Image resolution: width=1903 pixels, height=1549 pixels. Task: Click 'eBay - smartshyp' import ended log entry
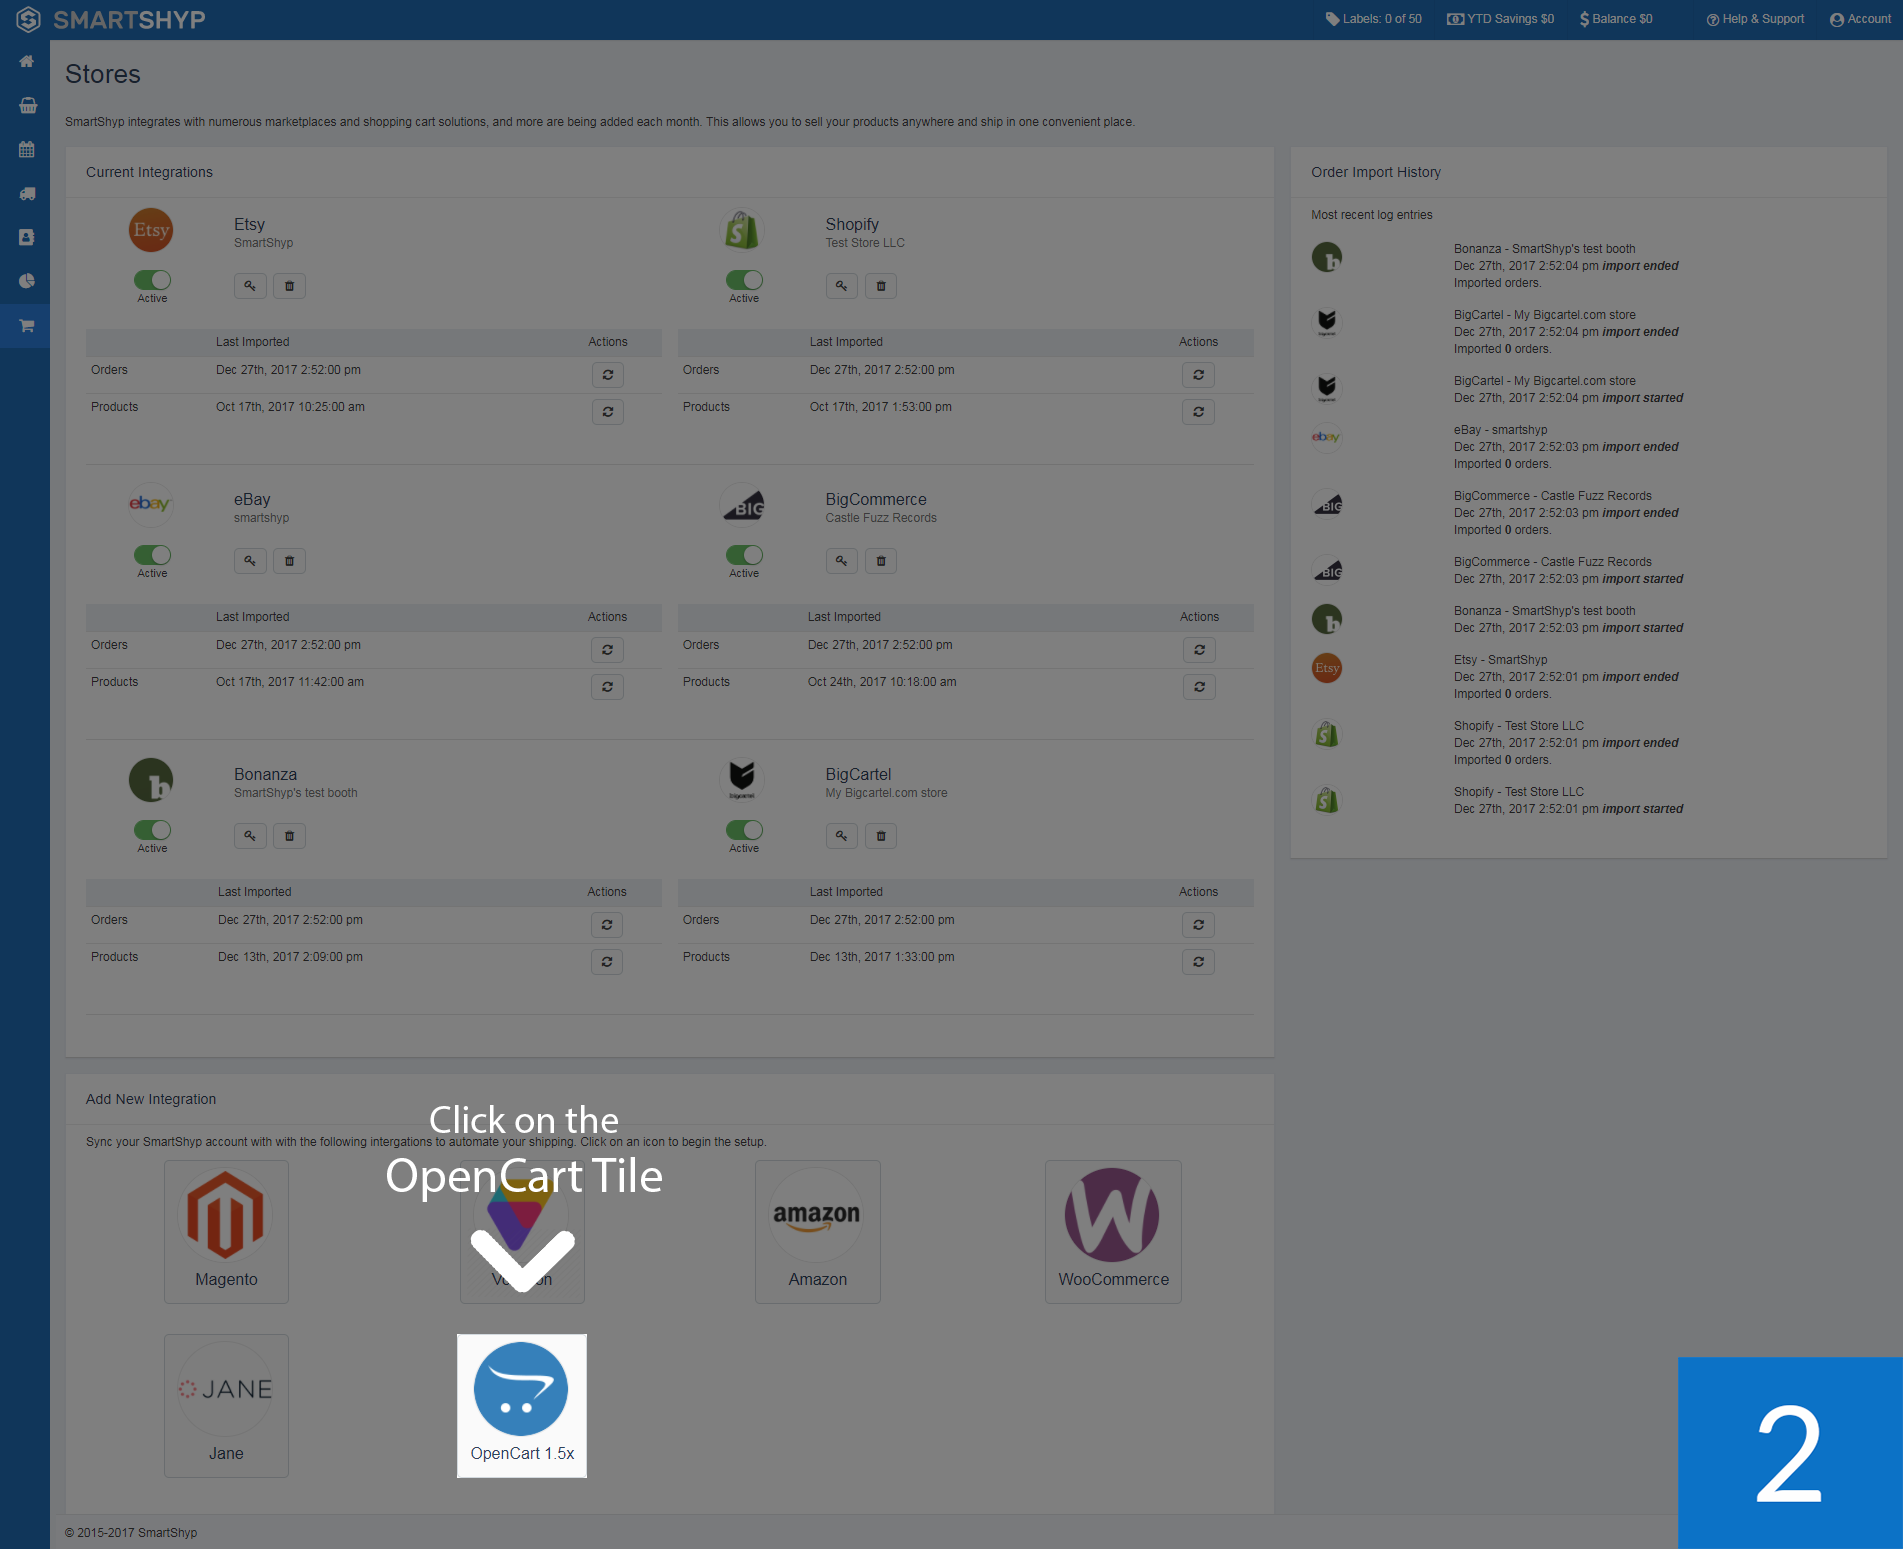1566,447
